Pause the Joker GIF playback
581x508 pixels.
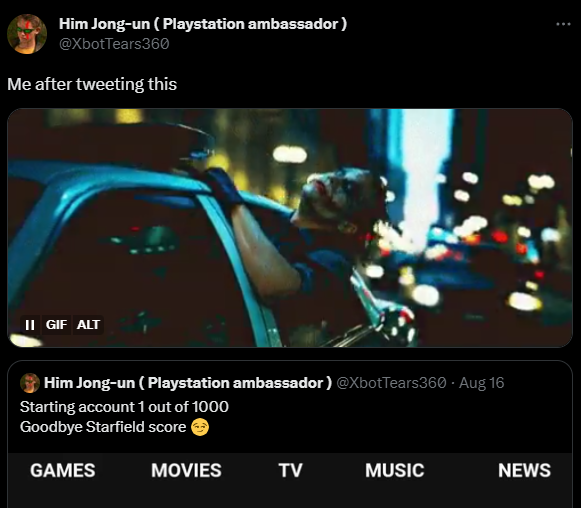pos(30,325)
